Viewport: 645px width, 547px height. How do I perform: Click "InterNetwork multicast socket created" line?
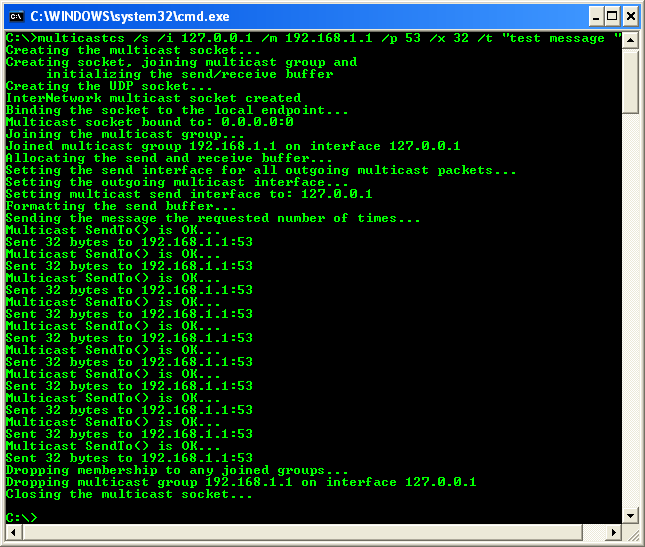(153, 98)
